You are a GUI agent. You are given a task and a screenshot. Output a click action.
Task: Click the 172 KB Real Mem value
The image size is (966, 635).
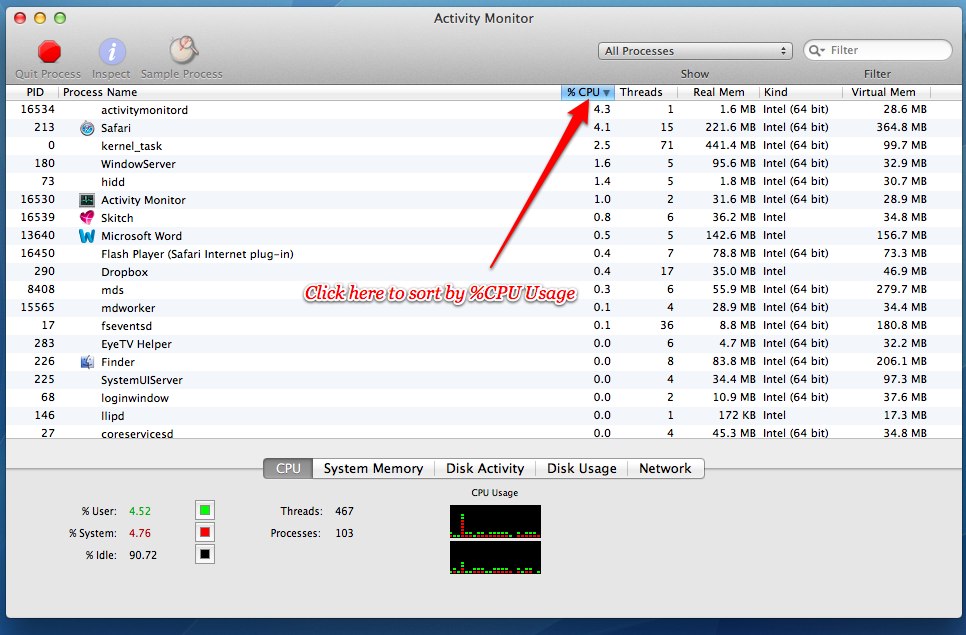click(737, 415)
